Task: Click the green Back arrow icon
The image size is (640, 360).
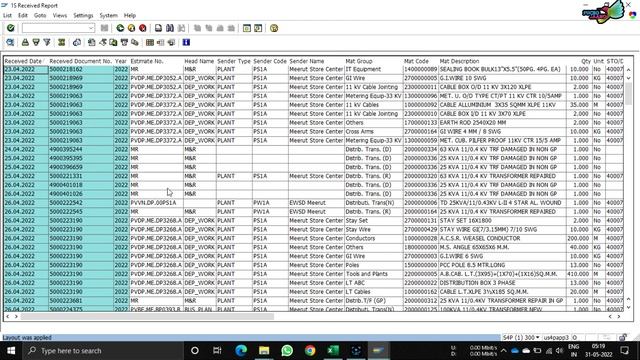Action: (x=120, y=28)
